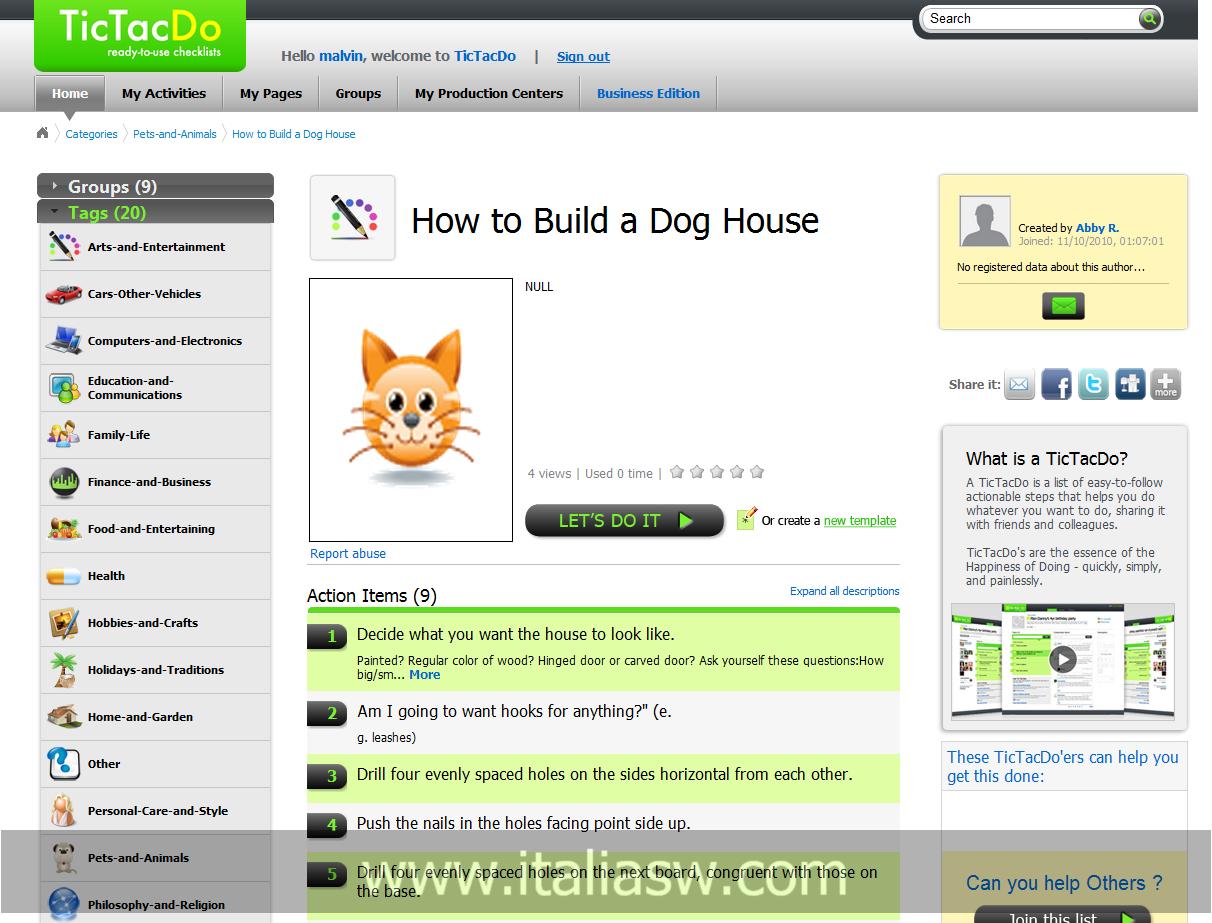The height and width of the screenshot is (923, 1212).
Task: Select action item 3 Drill four holes
Action: coord(603,776)
